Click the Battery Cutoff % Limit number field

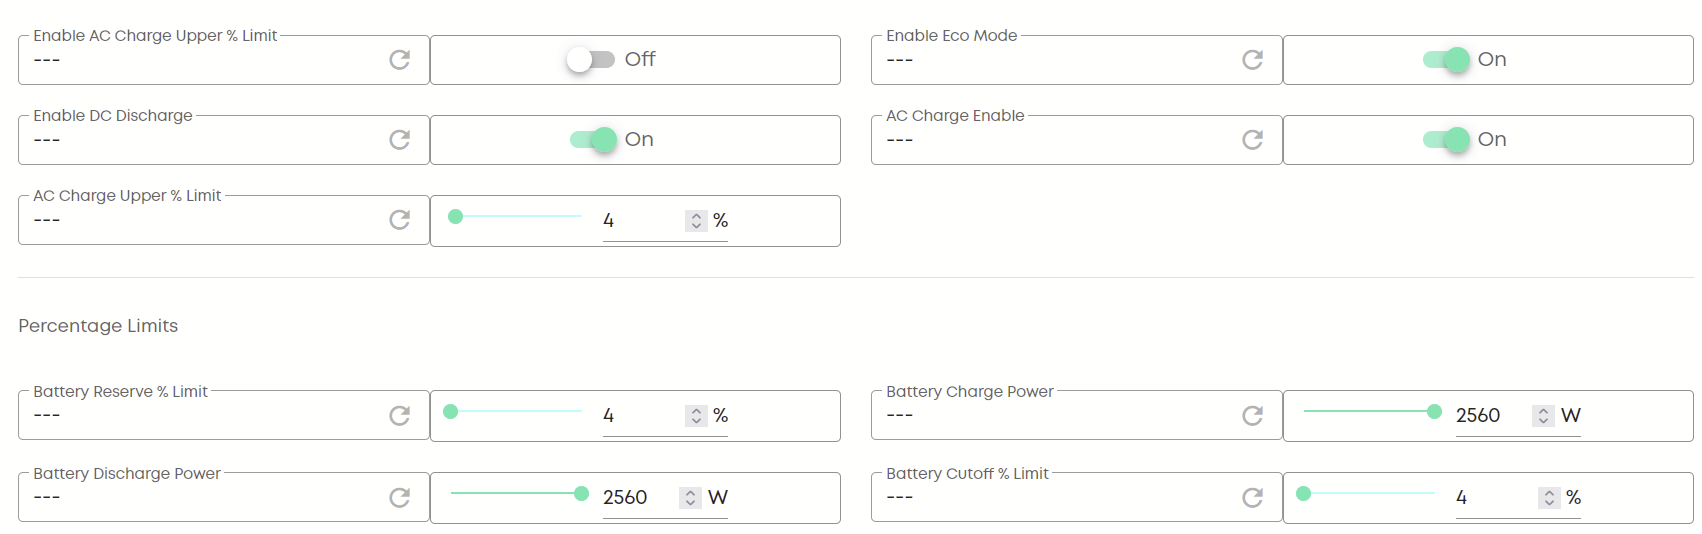point(1492,497)
